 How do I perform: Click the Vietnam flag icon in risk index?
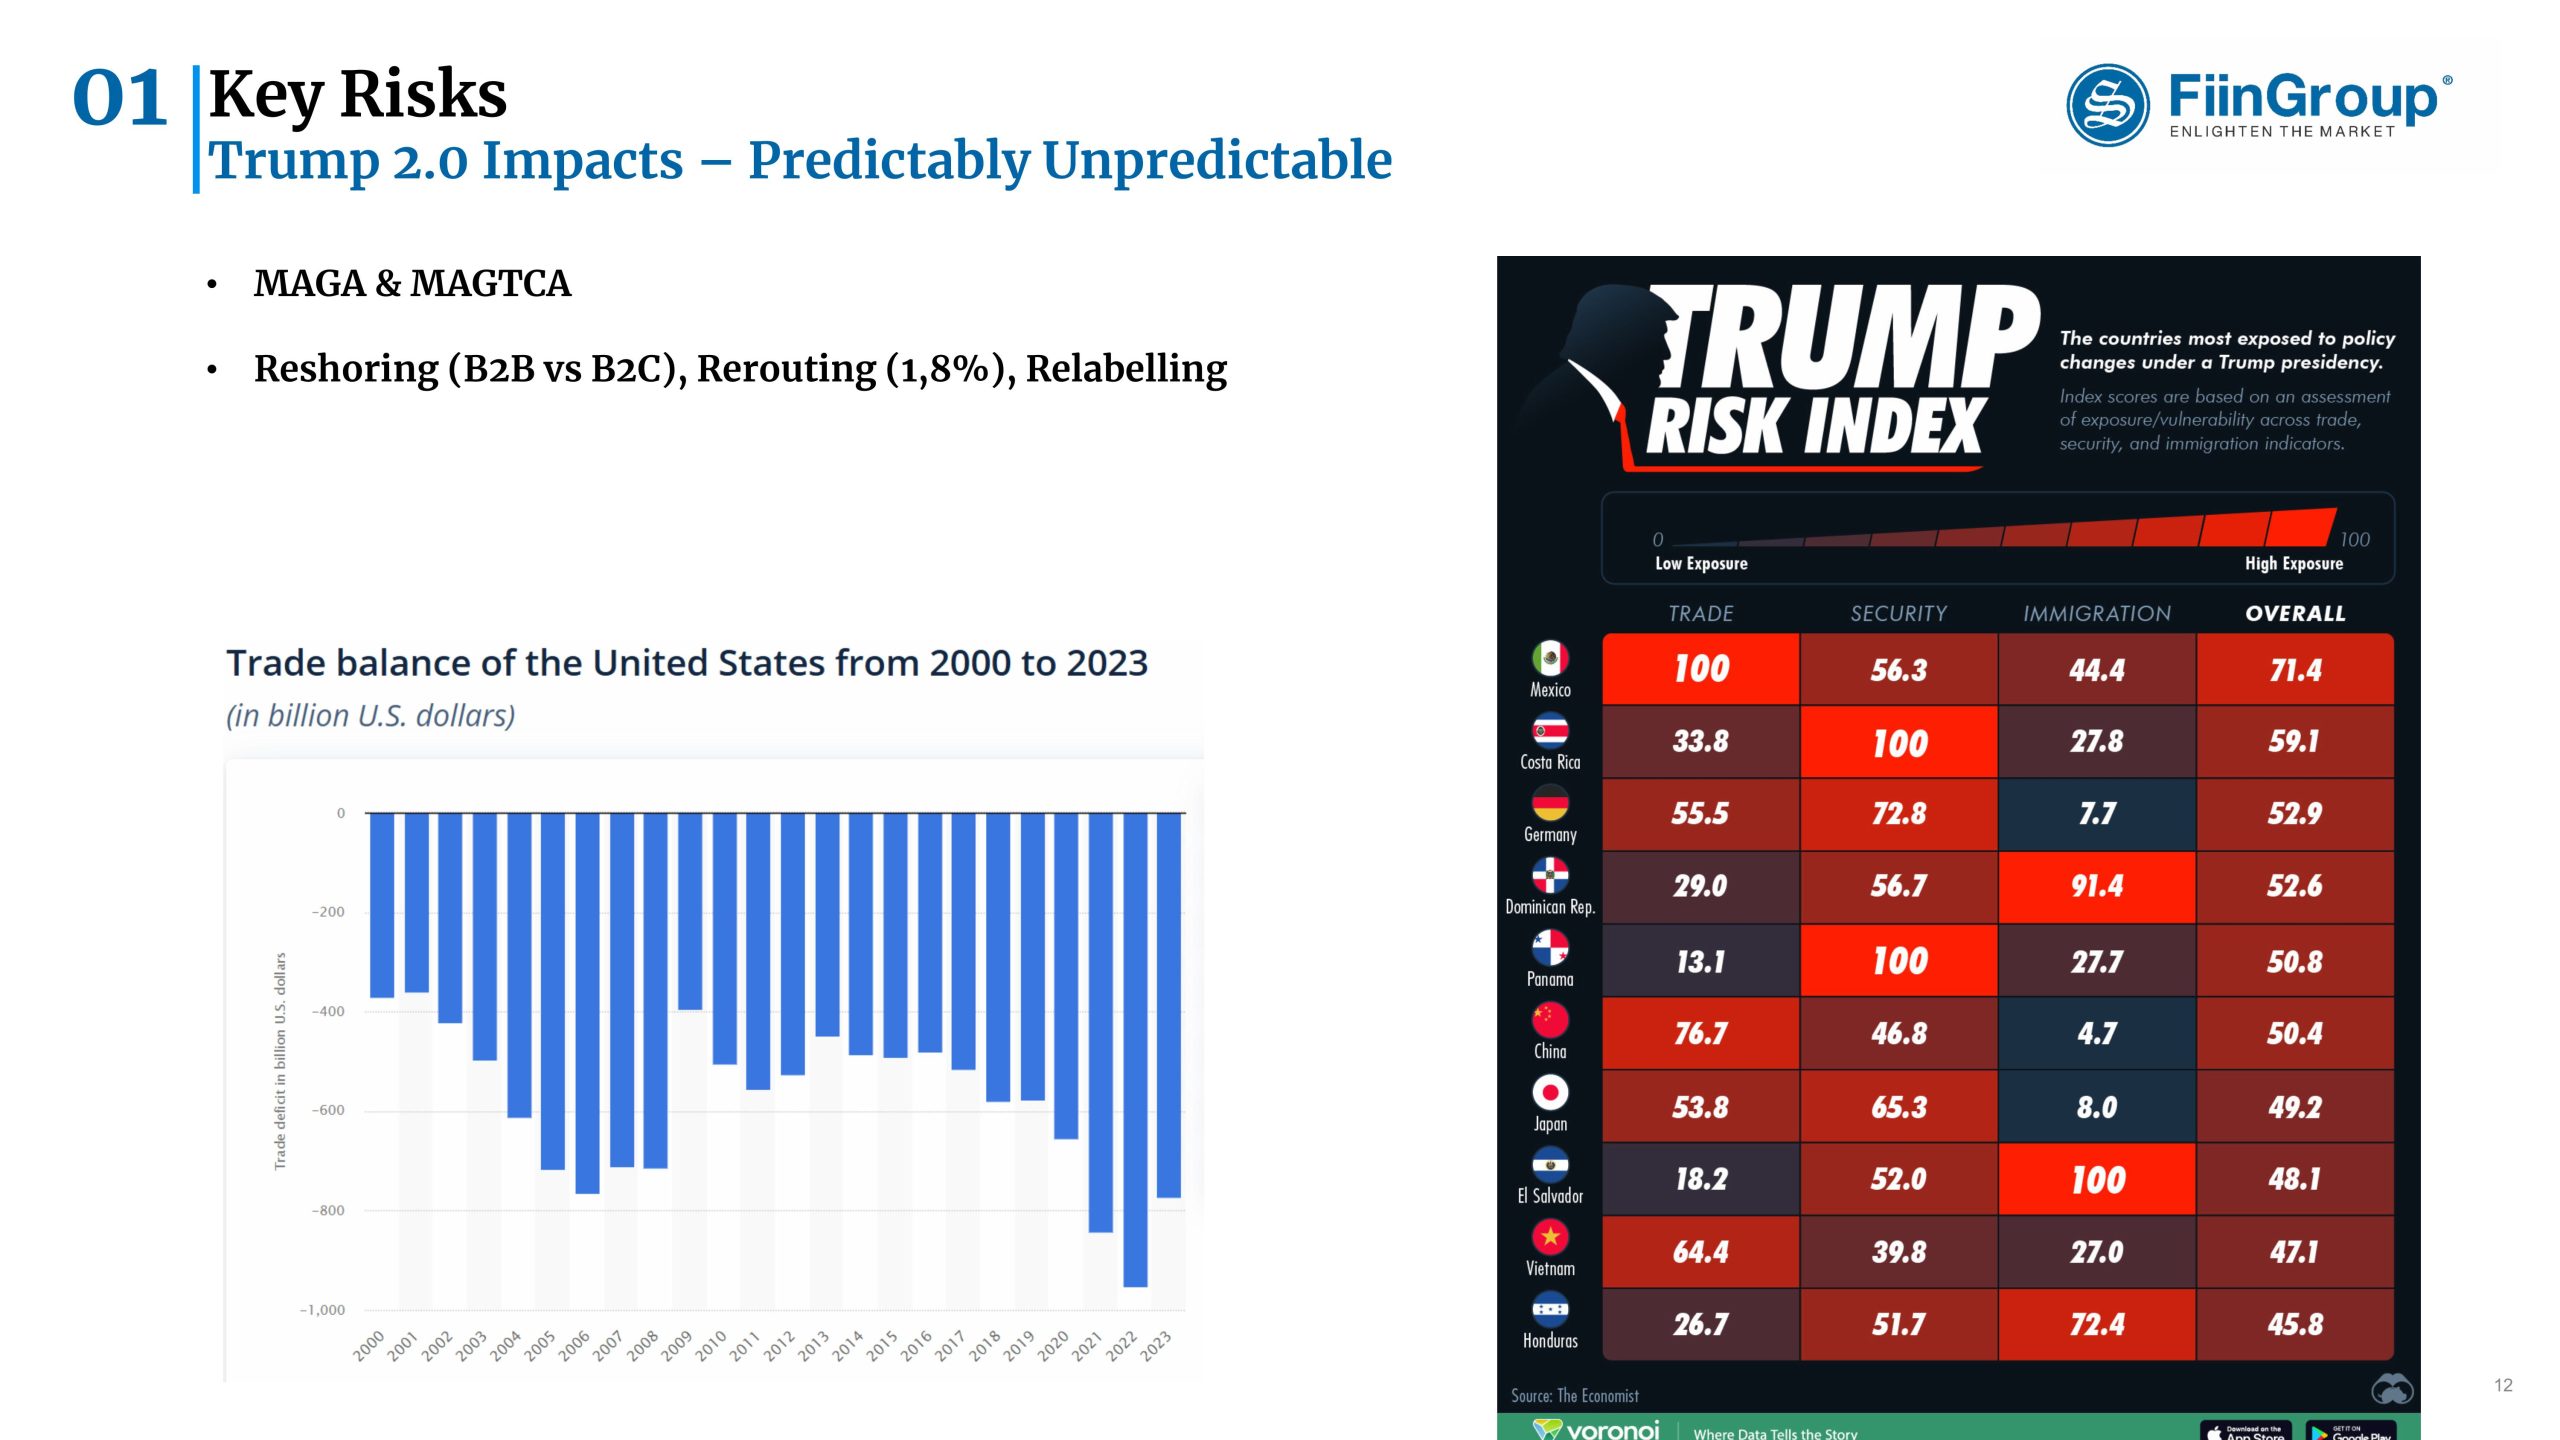1542,1243
